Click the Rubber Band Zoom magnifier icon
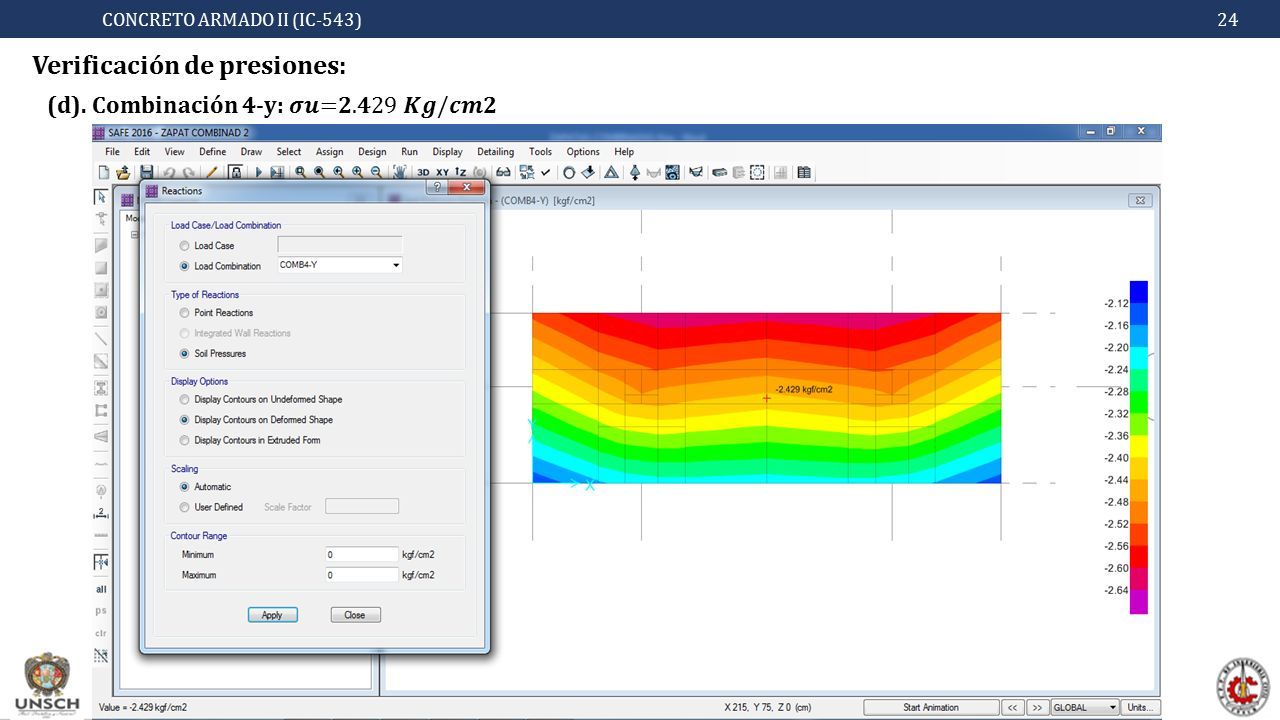1280x720 pixels. [300, 172]
